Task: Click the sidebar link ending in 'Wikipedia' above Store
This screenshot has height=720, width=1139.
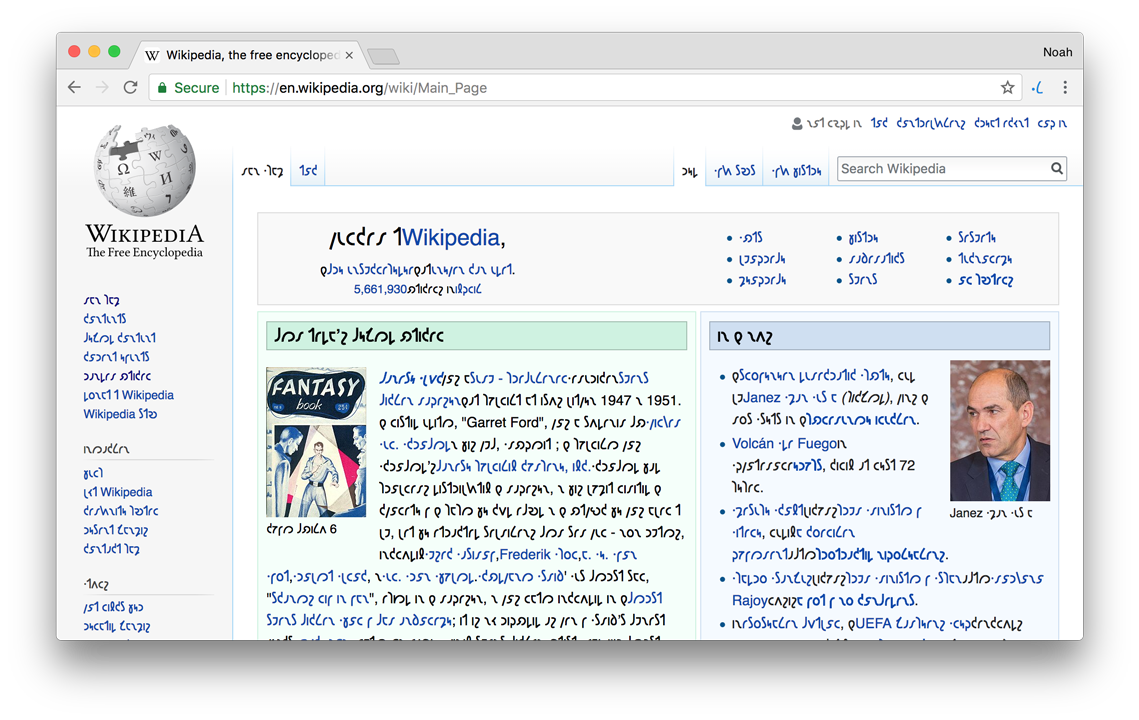Action: pyautogui.click(x=129, y=395)
